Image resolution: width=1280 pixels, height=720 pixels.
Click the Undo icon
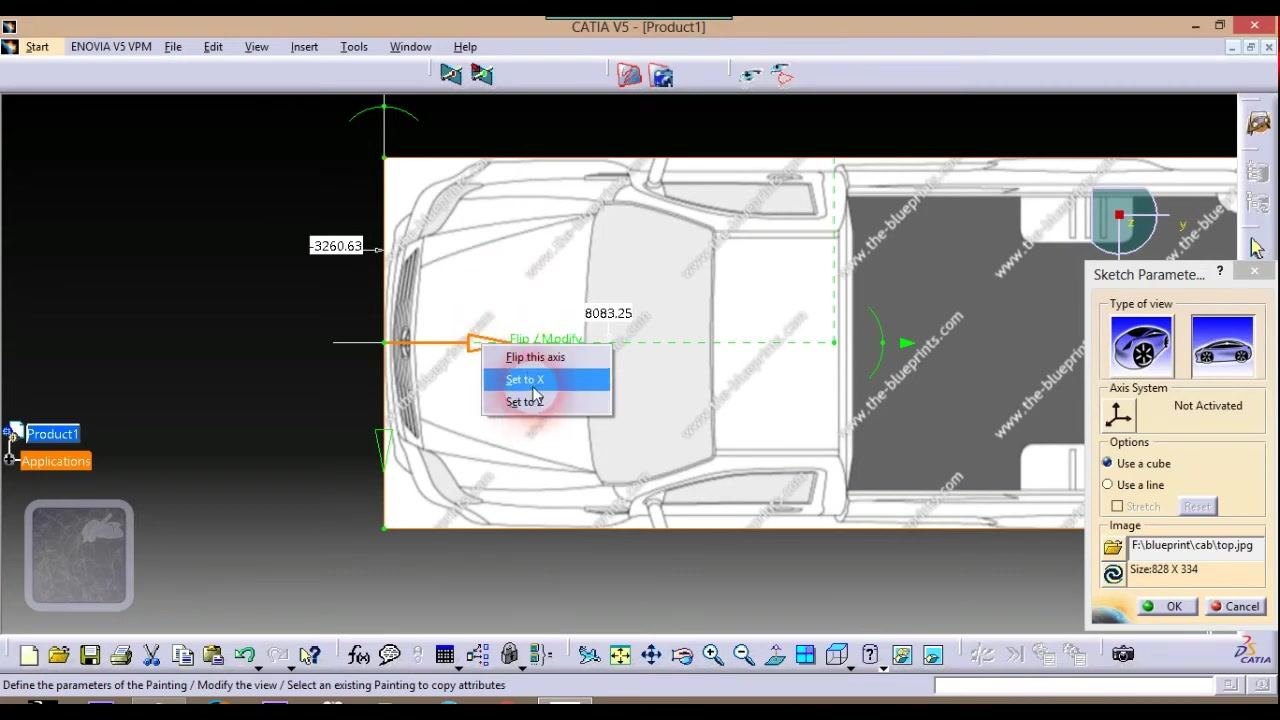point(244,655)
